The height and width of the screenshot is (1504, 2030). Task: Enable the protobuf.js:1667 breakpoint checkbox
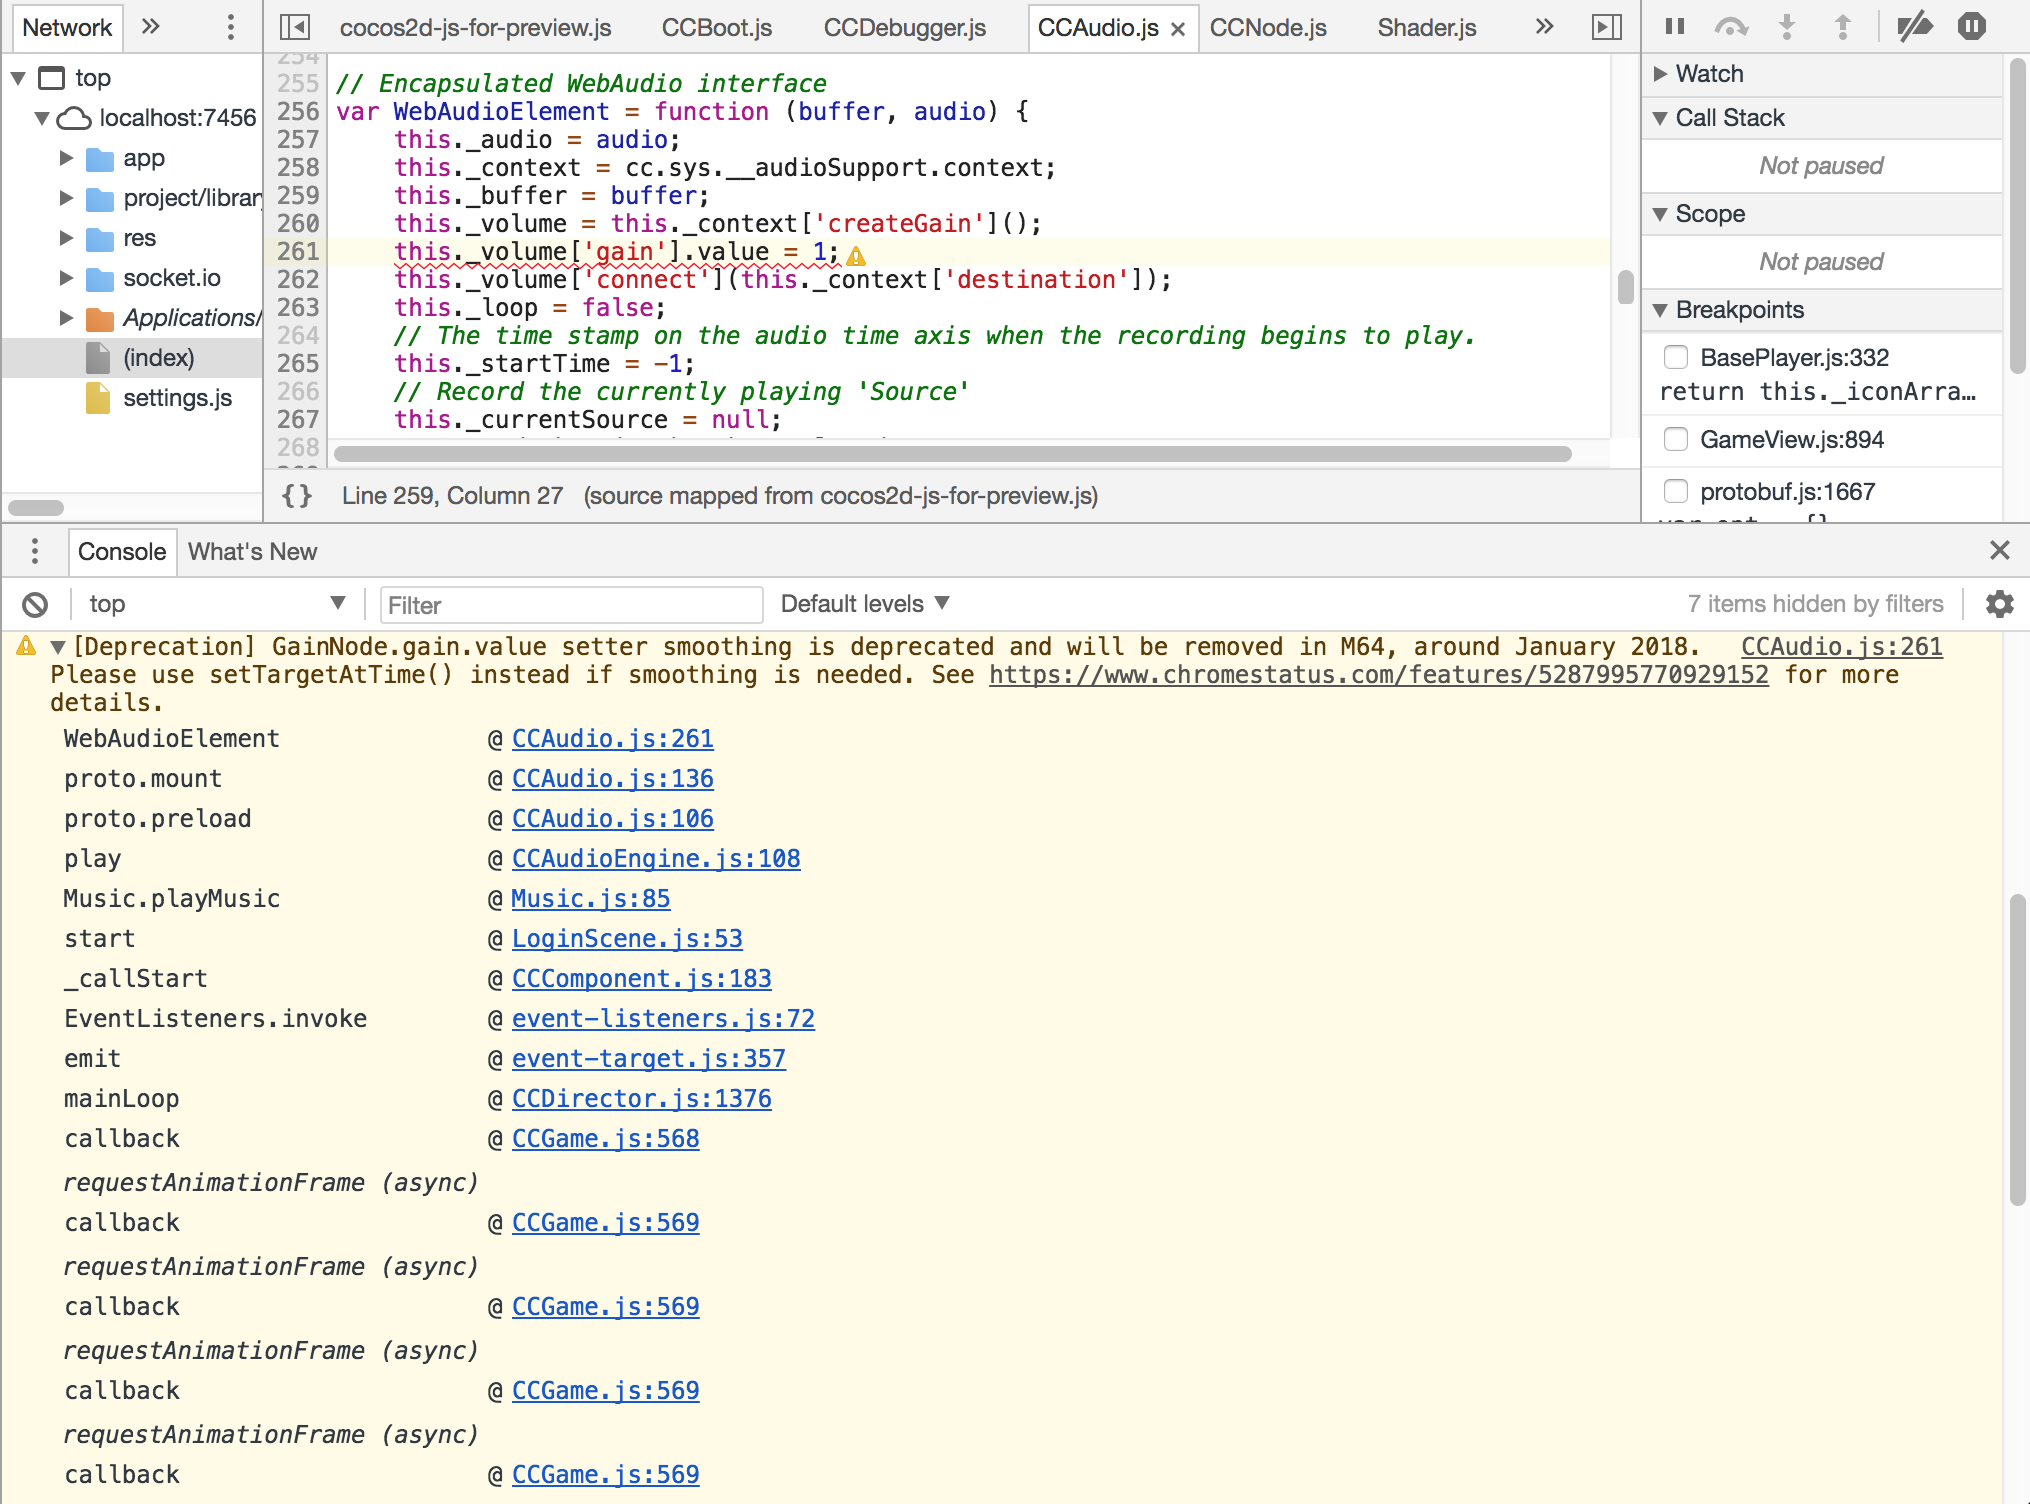point(1676,491)
